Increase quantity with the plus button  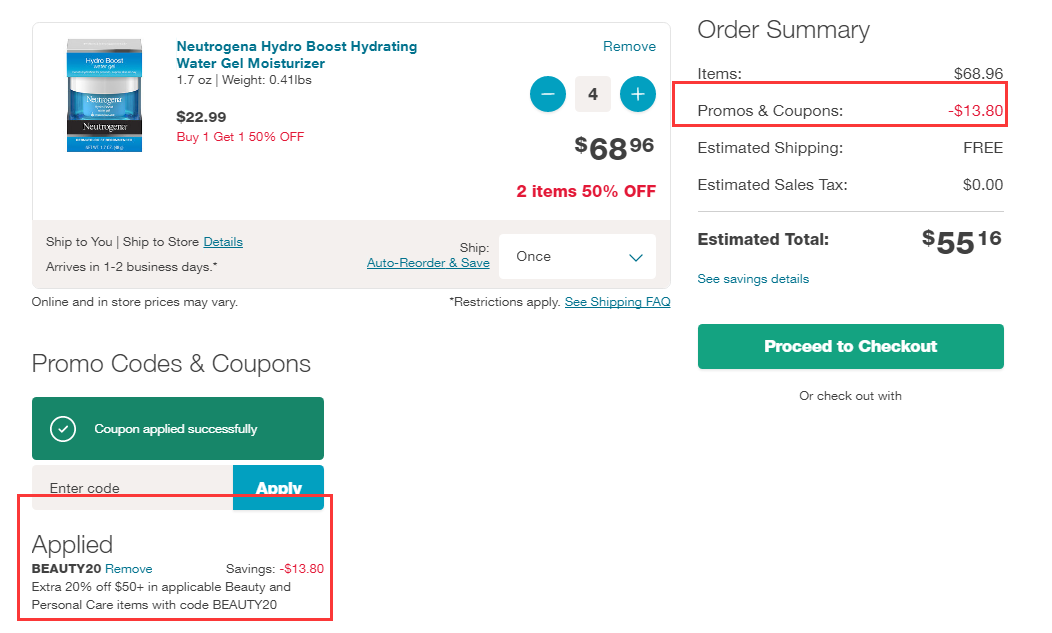(638, 94)
